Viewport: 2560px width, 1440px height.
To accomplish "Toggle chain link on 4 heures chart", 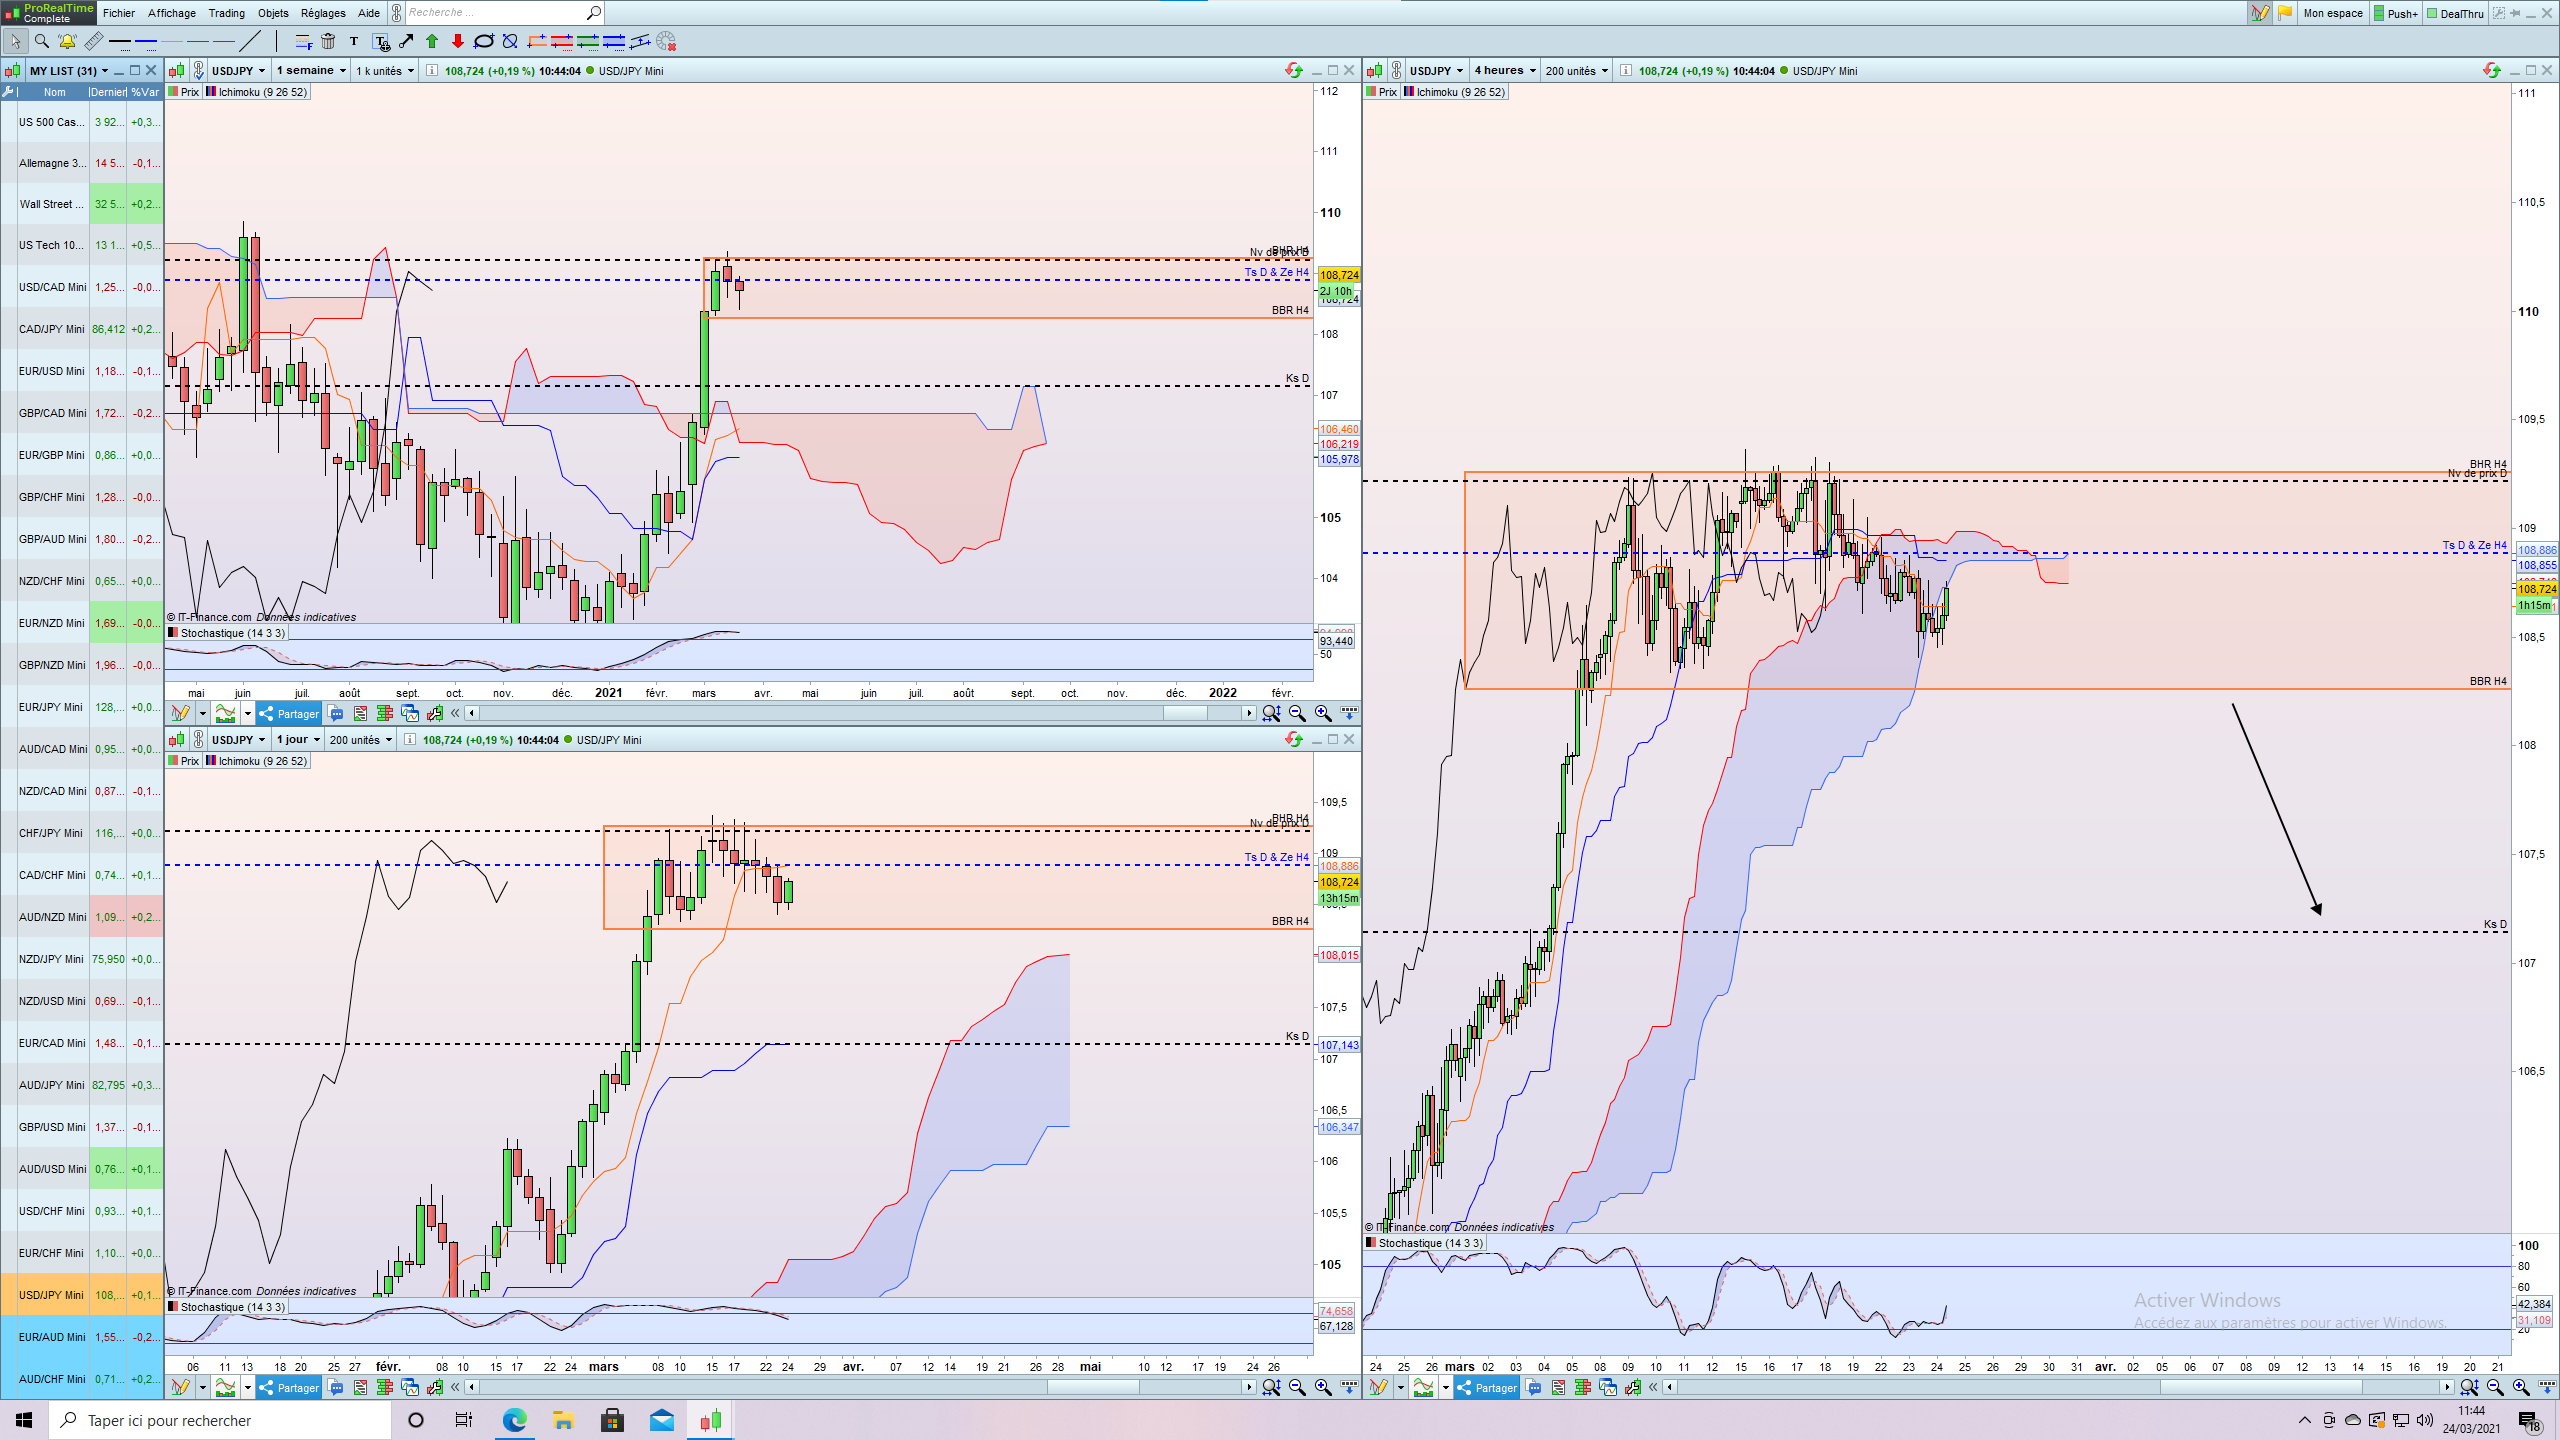I will [1396, 70].
